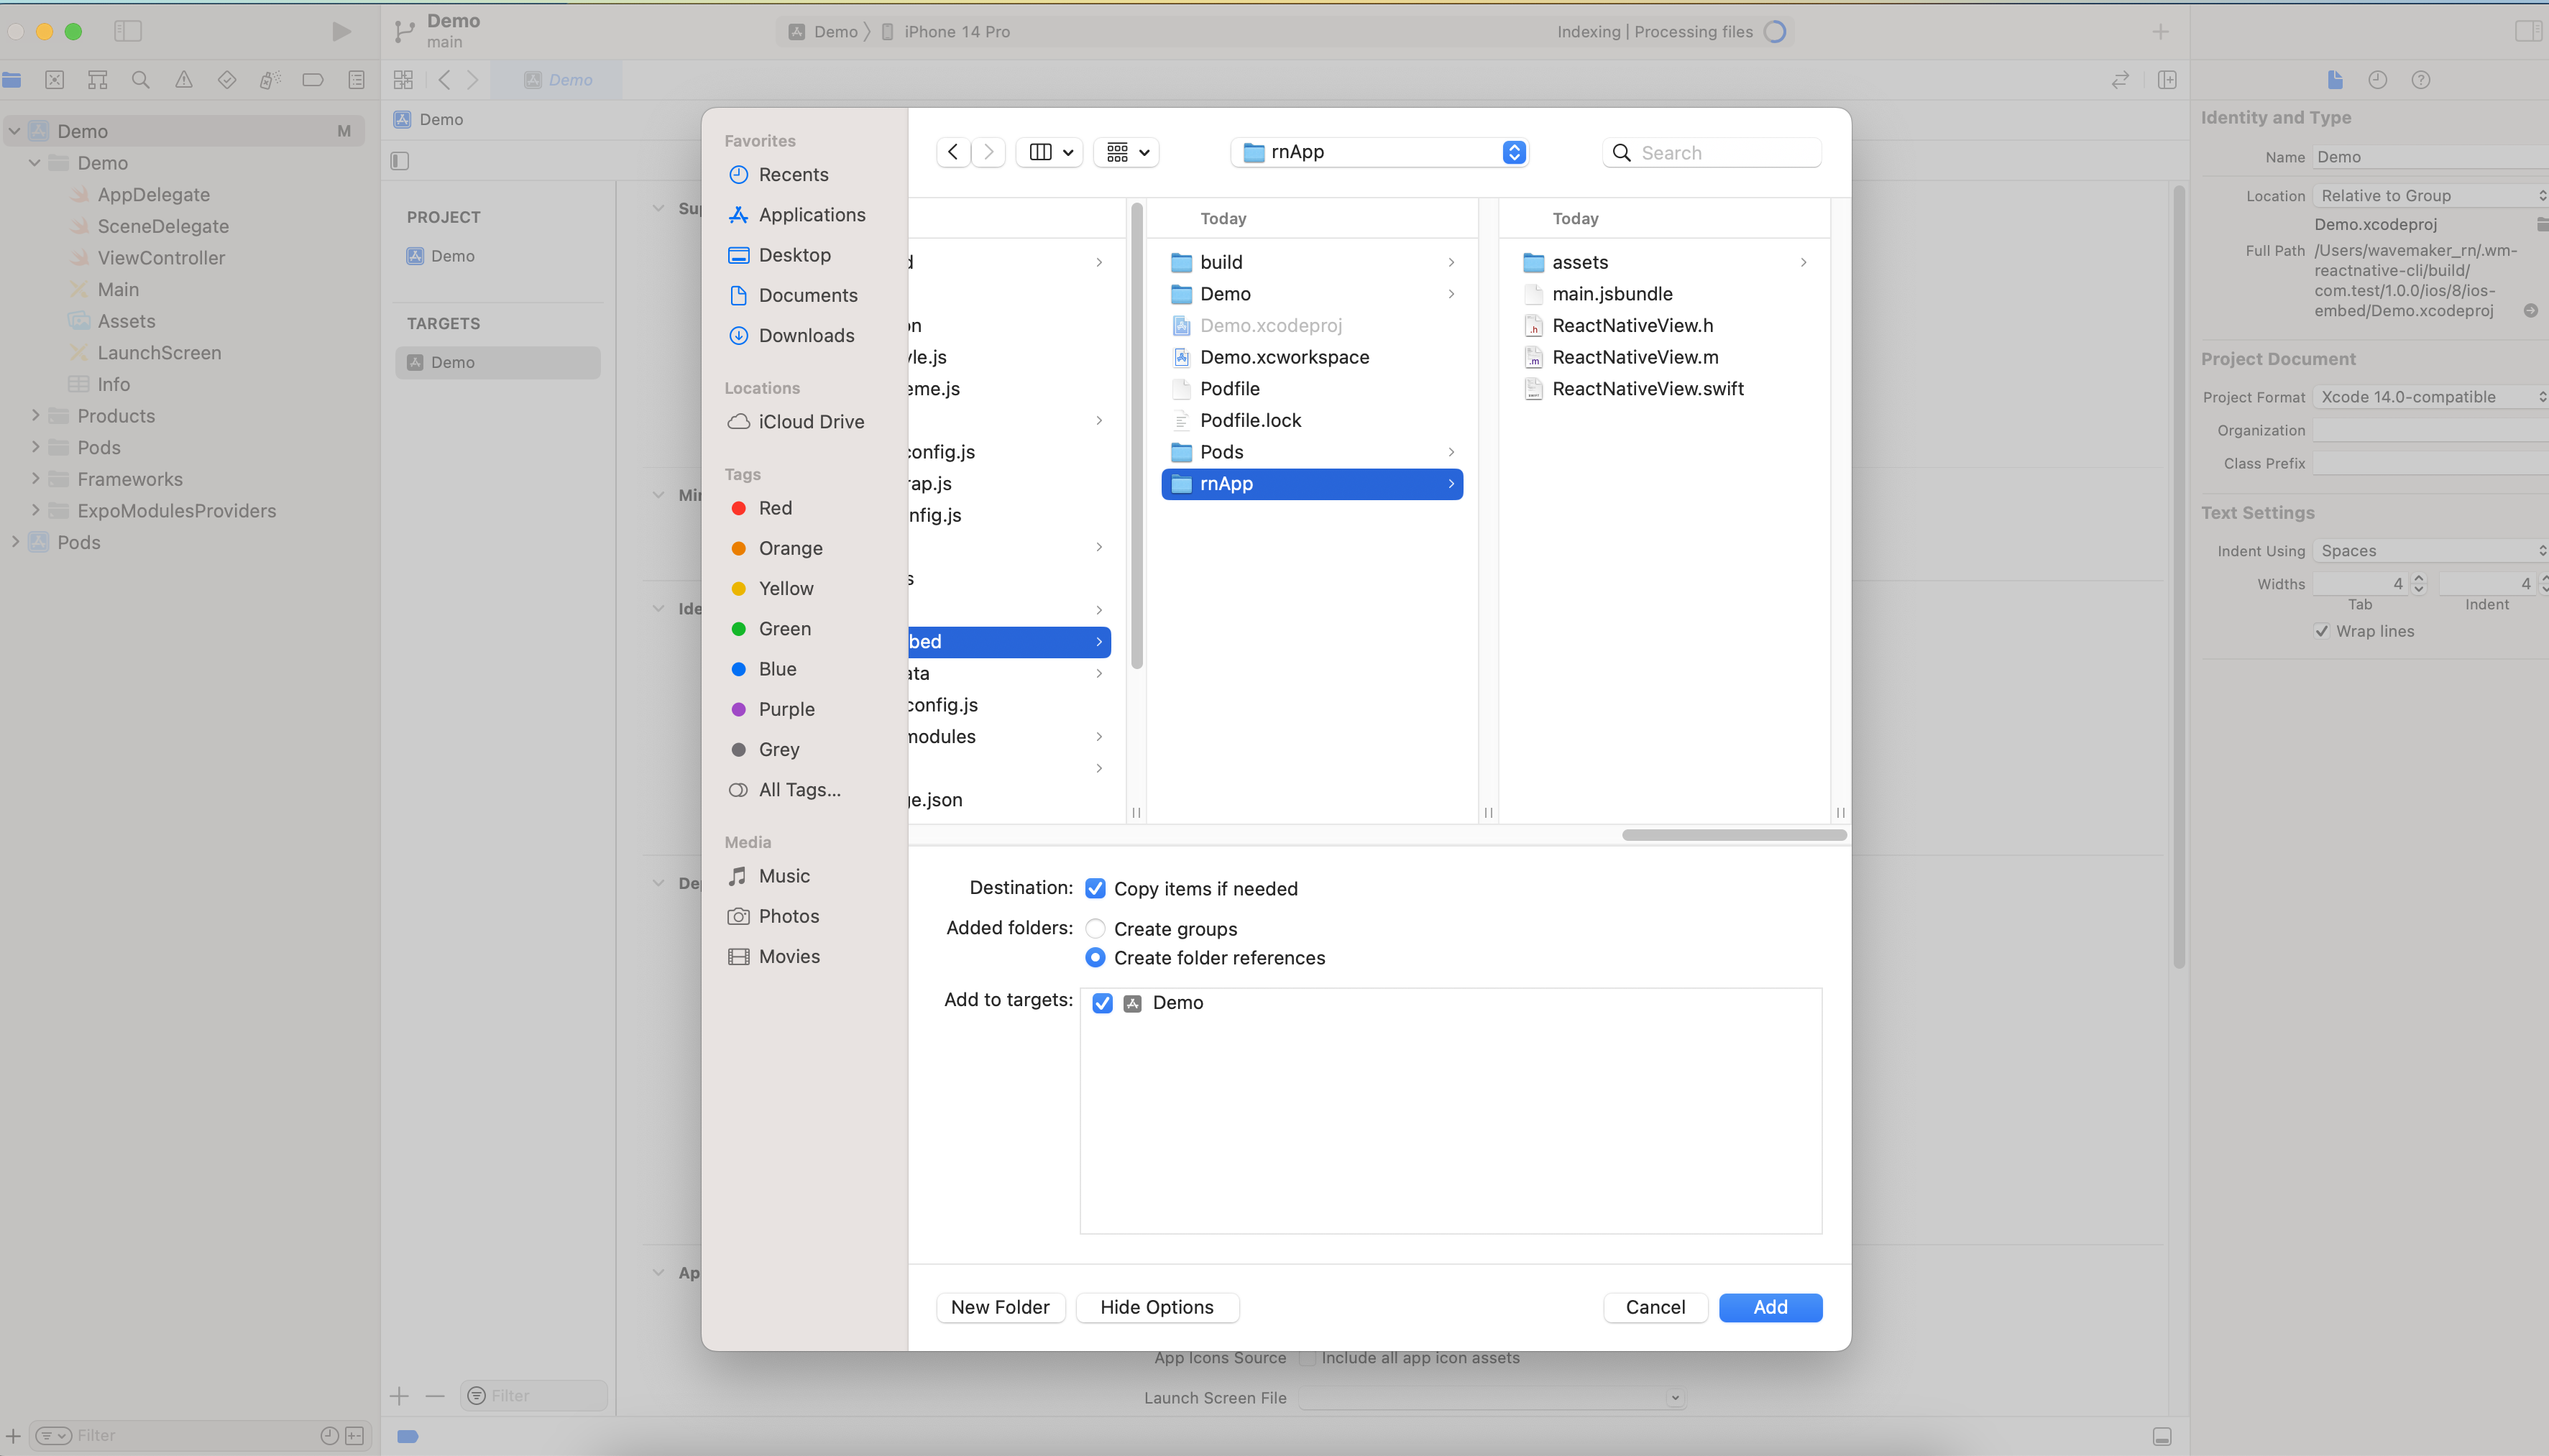2549x1456 pixels.
Task: Select ReactNativeView.swift file
Action: coord(1647,389)
